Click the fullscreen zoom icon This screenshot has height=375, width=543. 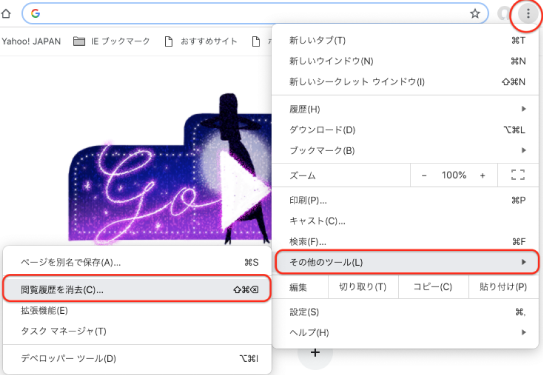[x=518, y=175]
